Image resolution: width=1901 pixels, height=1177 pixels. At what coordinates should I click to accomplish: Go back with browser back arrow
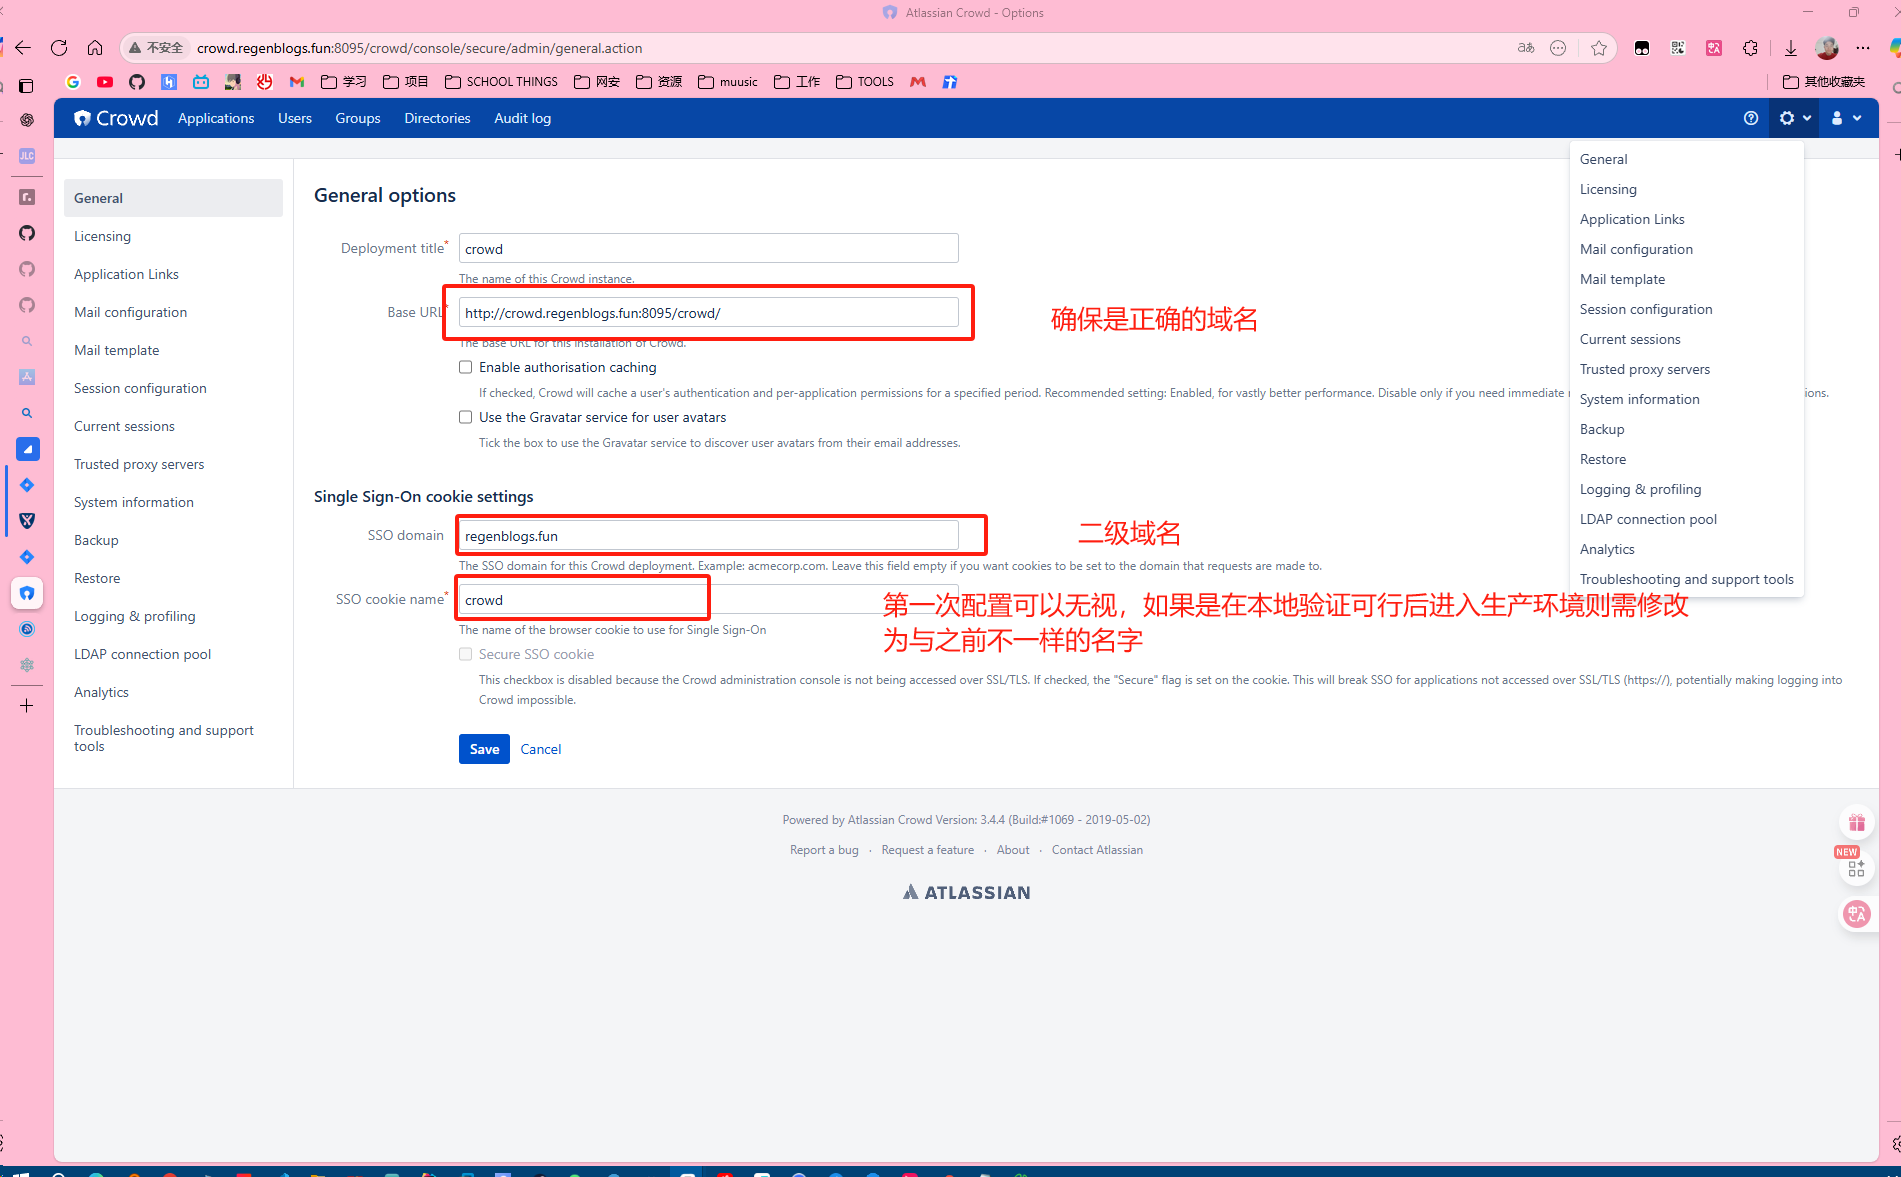point(22,48)
